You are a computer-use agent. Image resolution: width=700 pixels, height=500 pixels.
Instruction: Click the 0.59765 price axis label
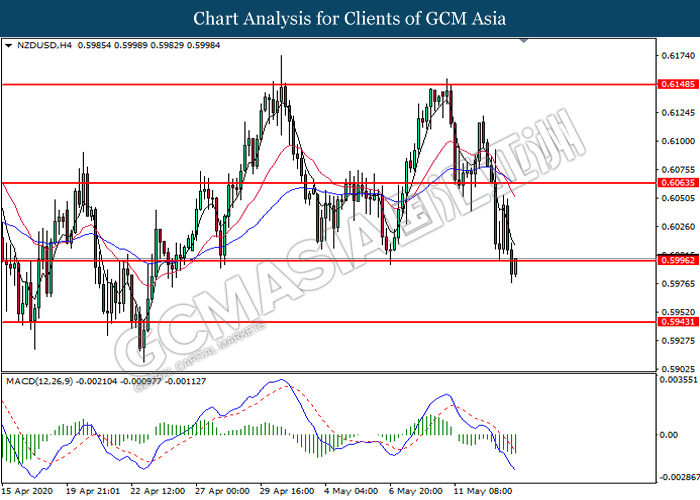coord(678,284)
